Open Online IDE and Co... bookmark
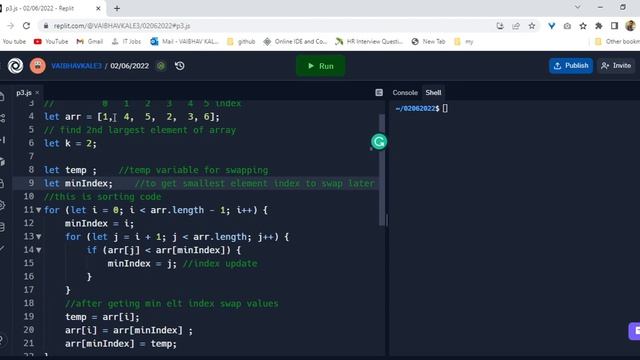 [x=295, y=42]
